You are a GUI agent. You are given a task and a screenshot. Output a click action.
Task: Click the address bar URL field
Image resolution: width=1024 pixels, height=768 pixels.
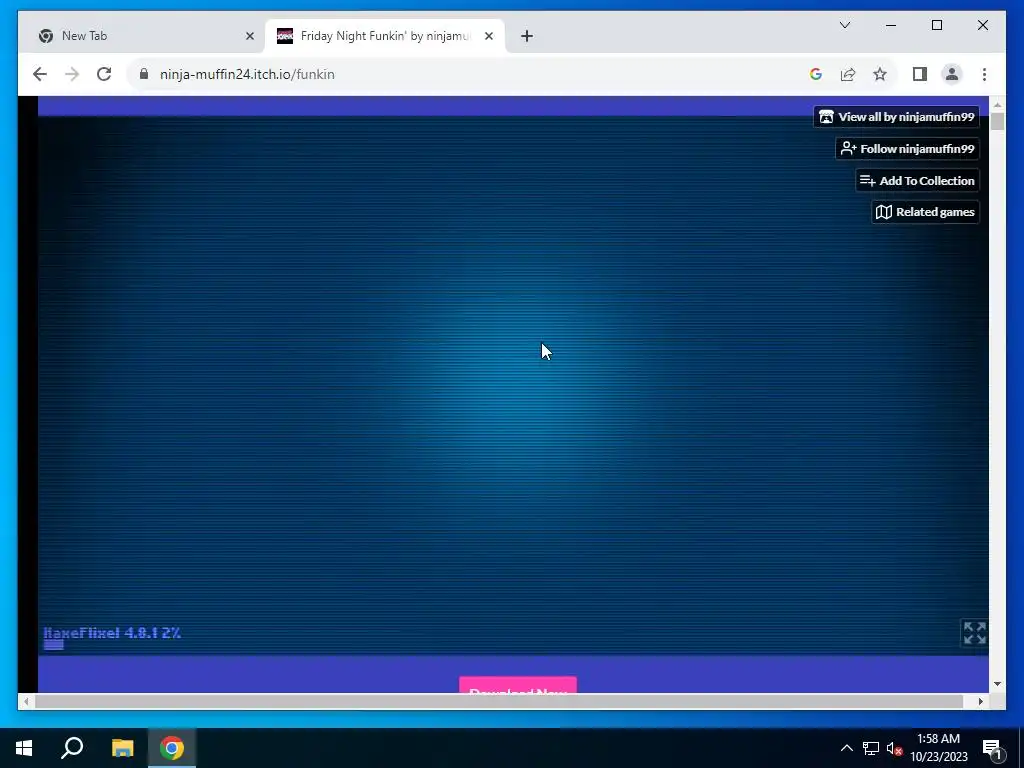point(470,74)
